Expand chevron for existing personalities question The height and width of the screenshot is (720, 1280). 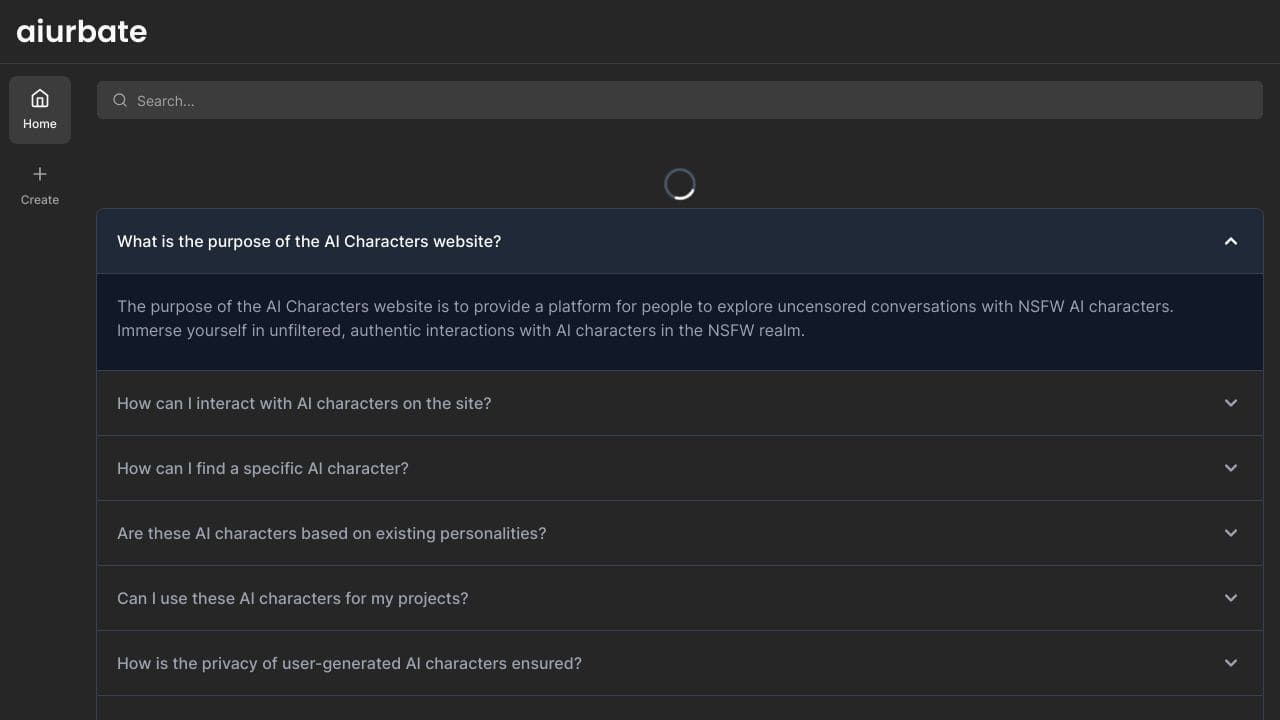click(x=1231, y=533)
